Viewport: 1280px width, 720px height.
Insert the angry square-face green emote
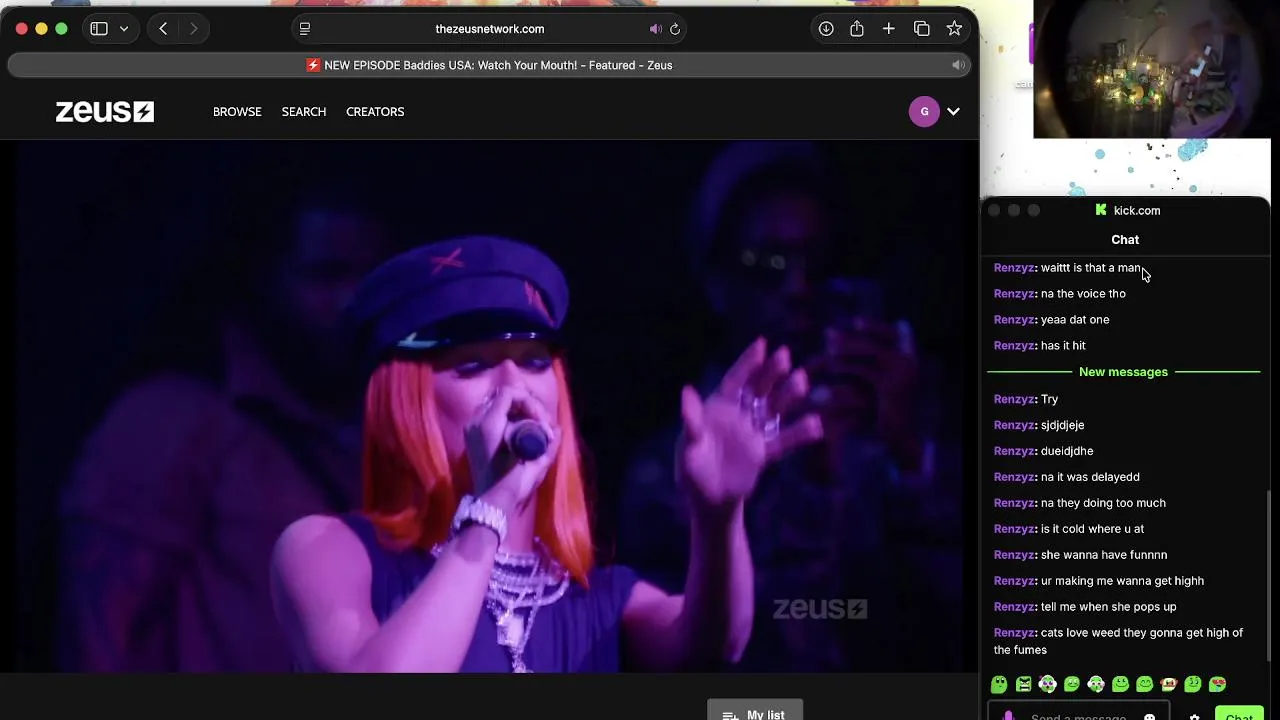click(1023, 684)
